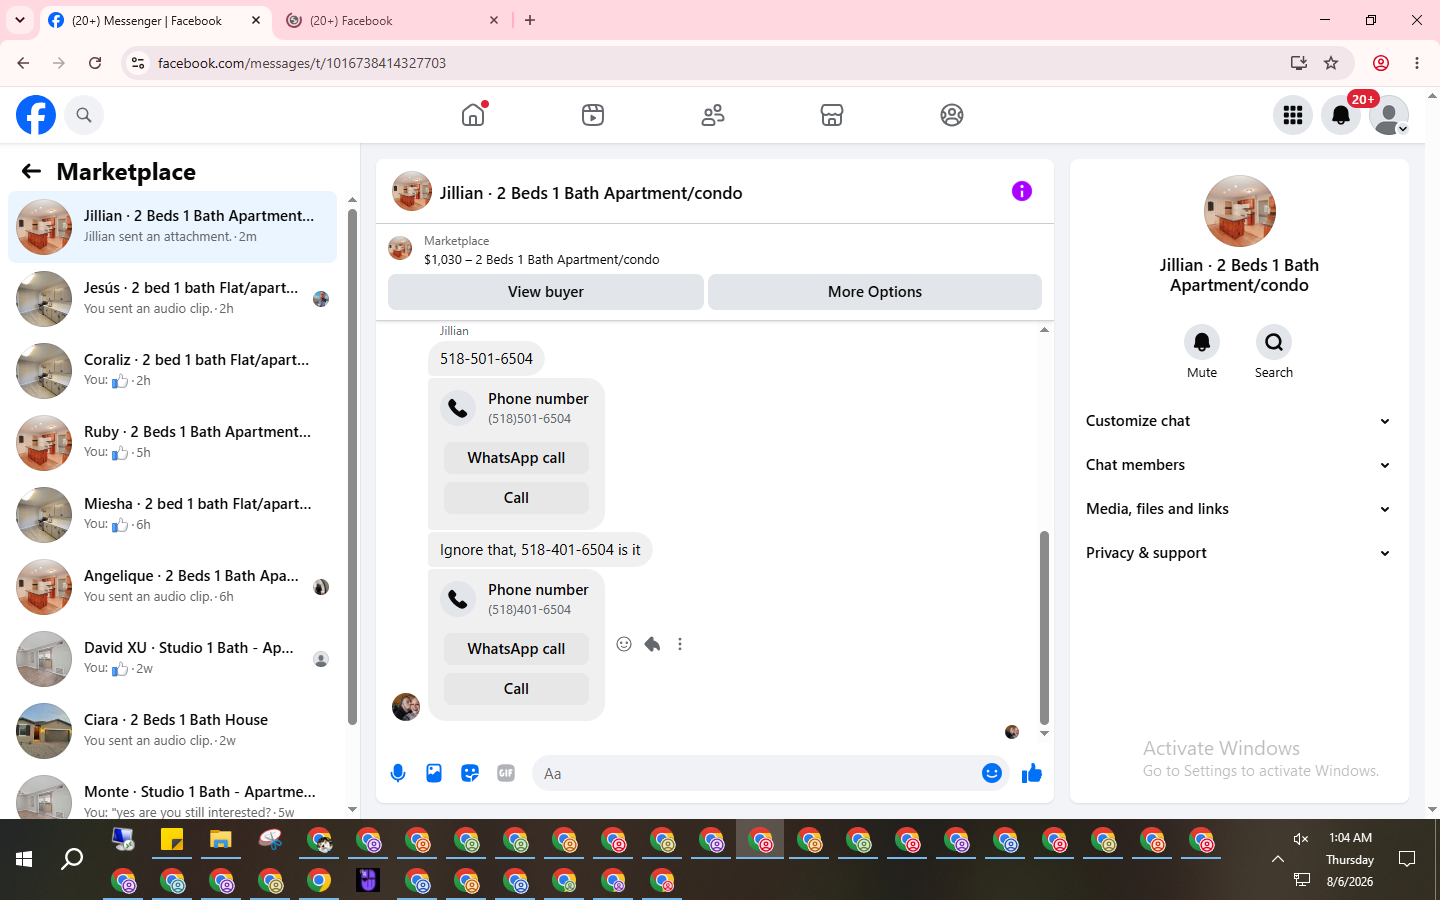This screenshot has height=900, width=1440.
Task: Attach a photo with the image icon
Action: point(434,773)
